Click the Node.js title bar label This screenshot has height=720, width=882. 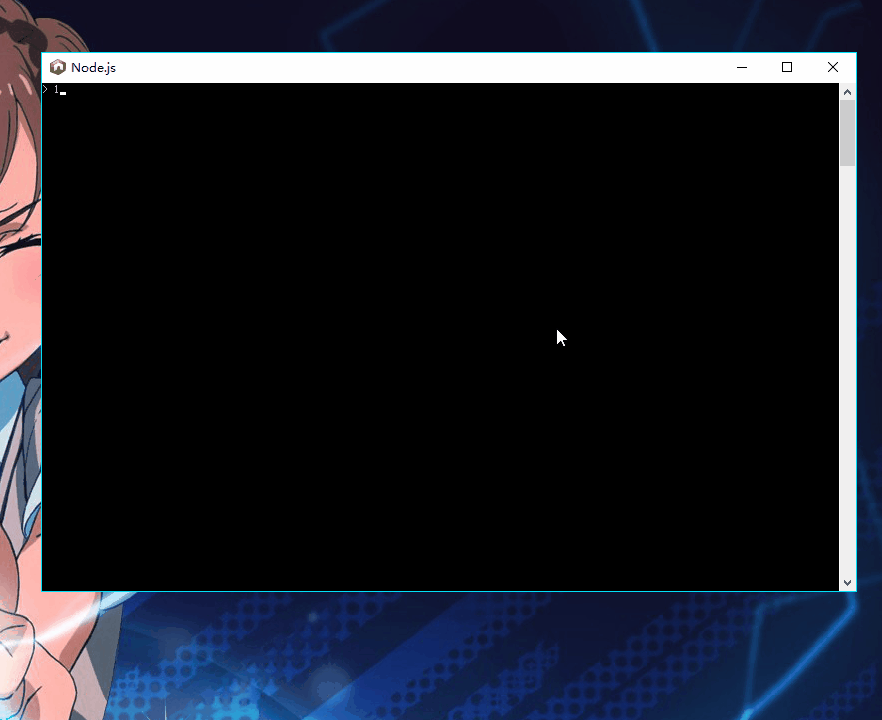[95, 67]
